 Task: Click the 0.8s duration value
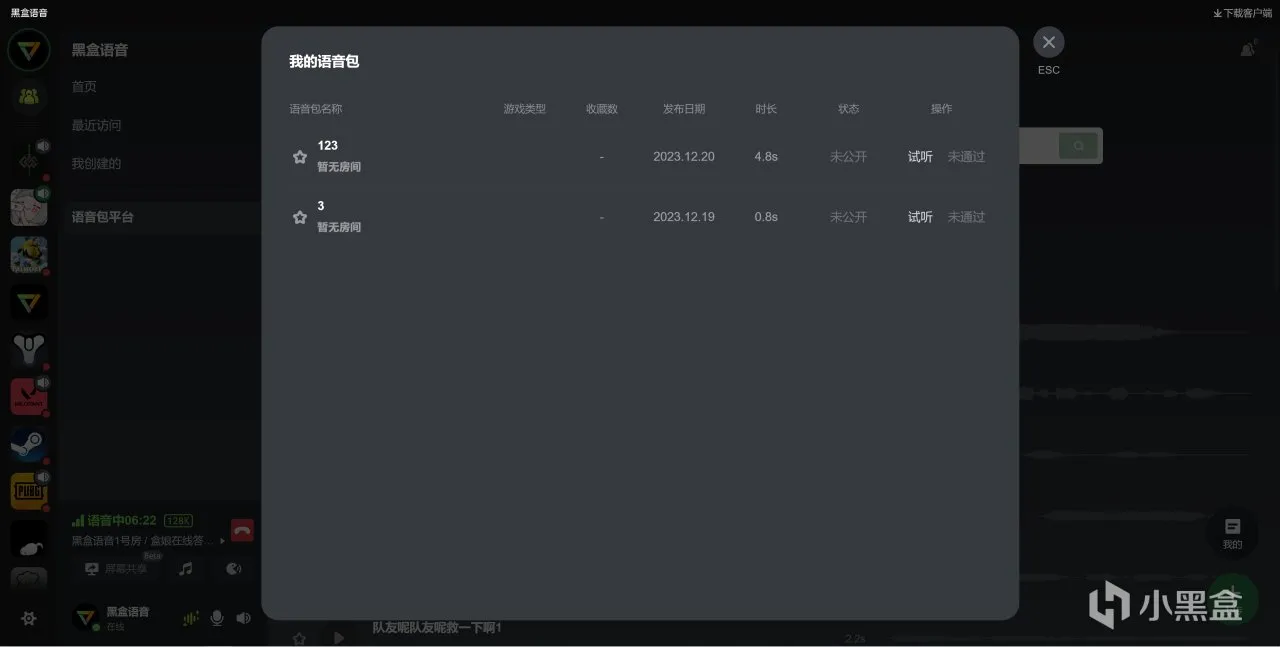pyautogui.click(x=766, y=217)
